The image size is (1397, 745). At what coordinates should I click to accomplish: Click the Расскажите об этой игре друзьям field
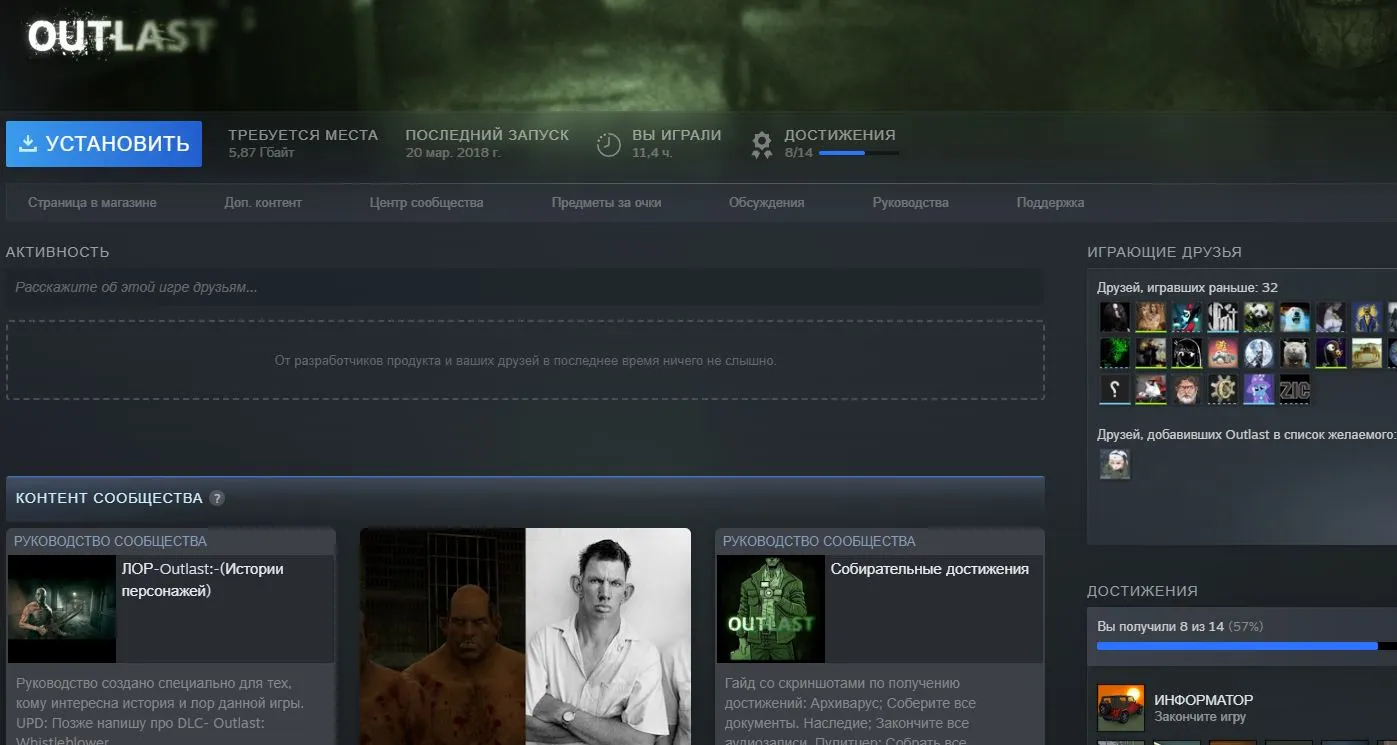pos(525,287)
